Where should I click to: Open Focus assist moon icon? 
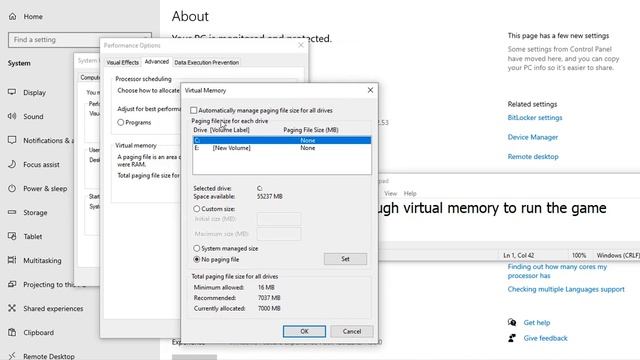pos(12,164)
